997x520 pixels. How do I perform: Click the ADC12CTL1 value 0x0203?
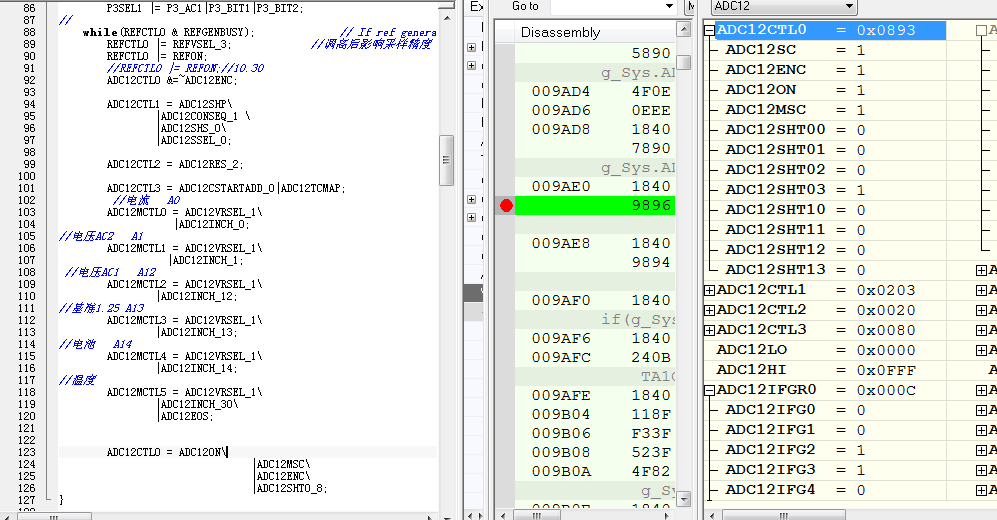click(886, 290)
